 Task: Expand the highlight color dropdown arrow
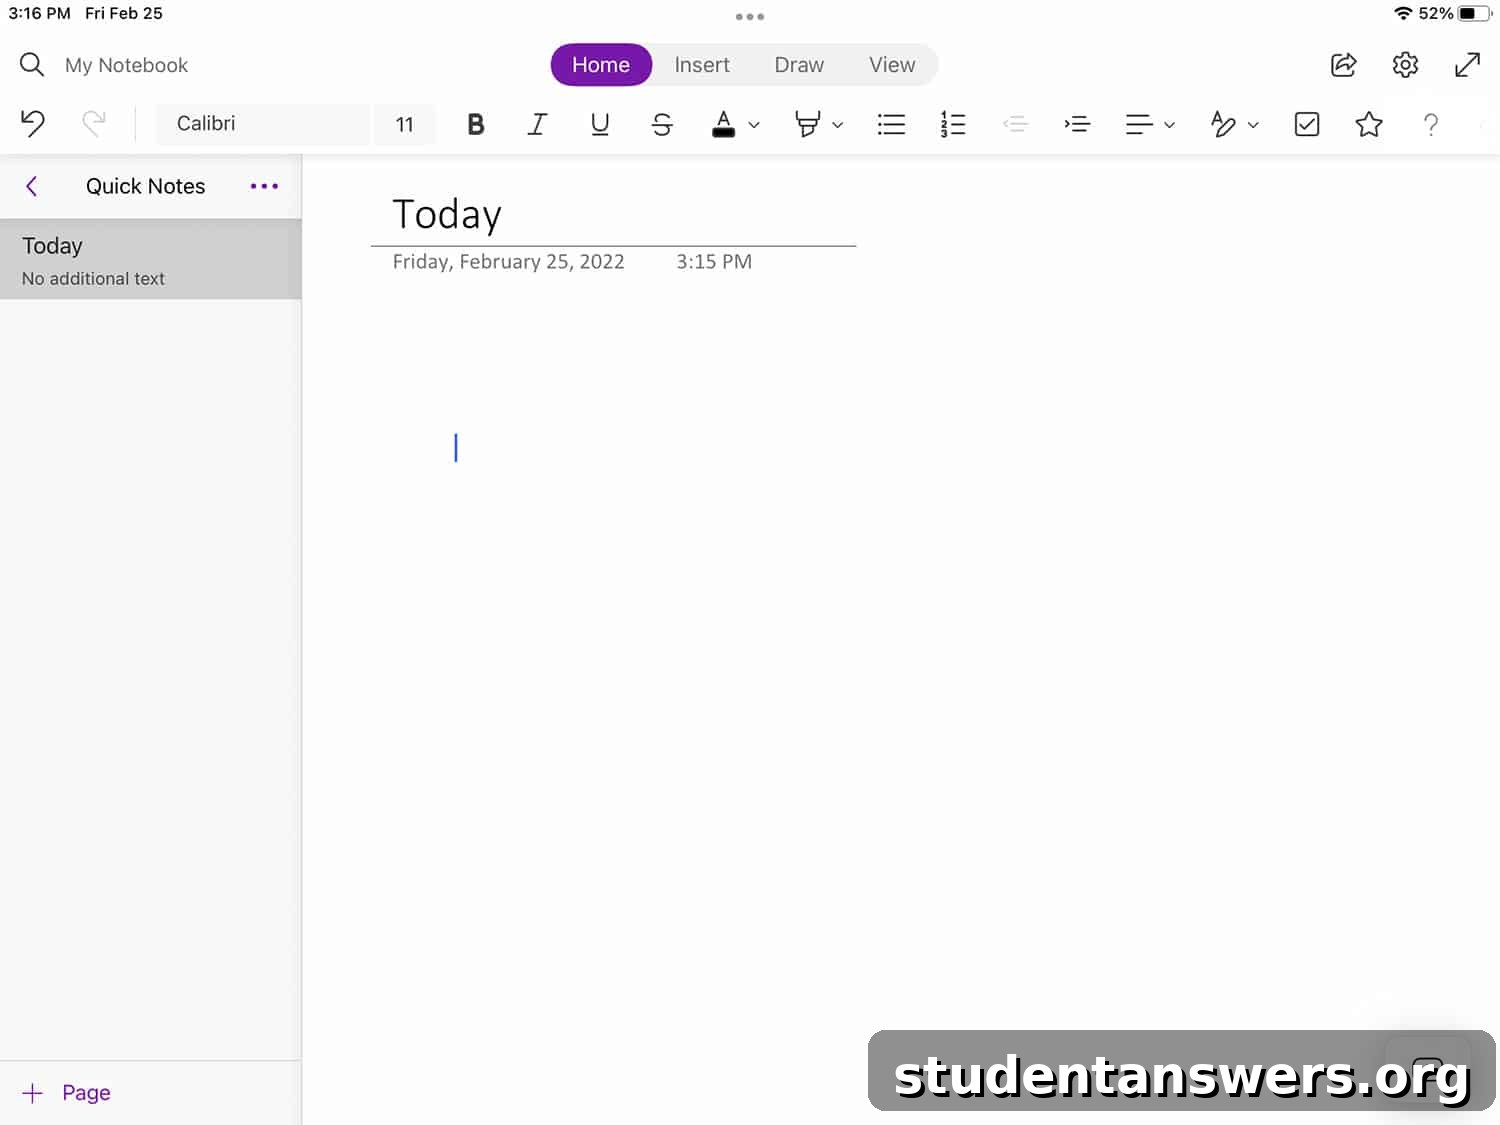coord(838,125)
